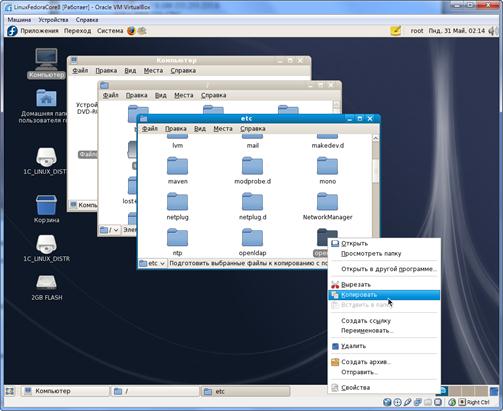Activate the / window taskbar button
Screen dimensions: 503x411
coord(155,391)
